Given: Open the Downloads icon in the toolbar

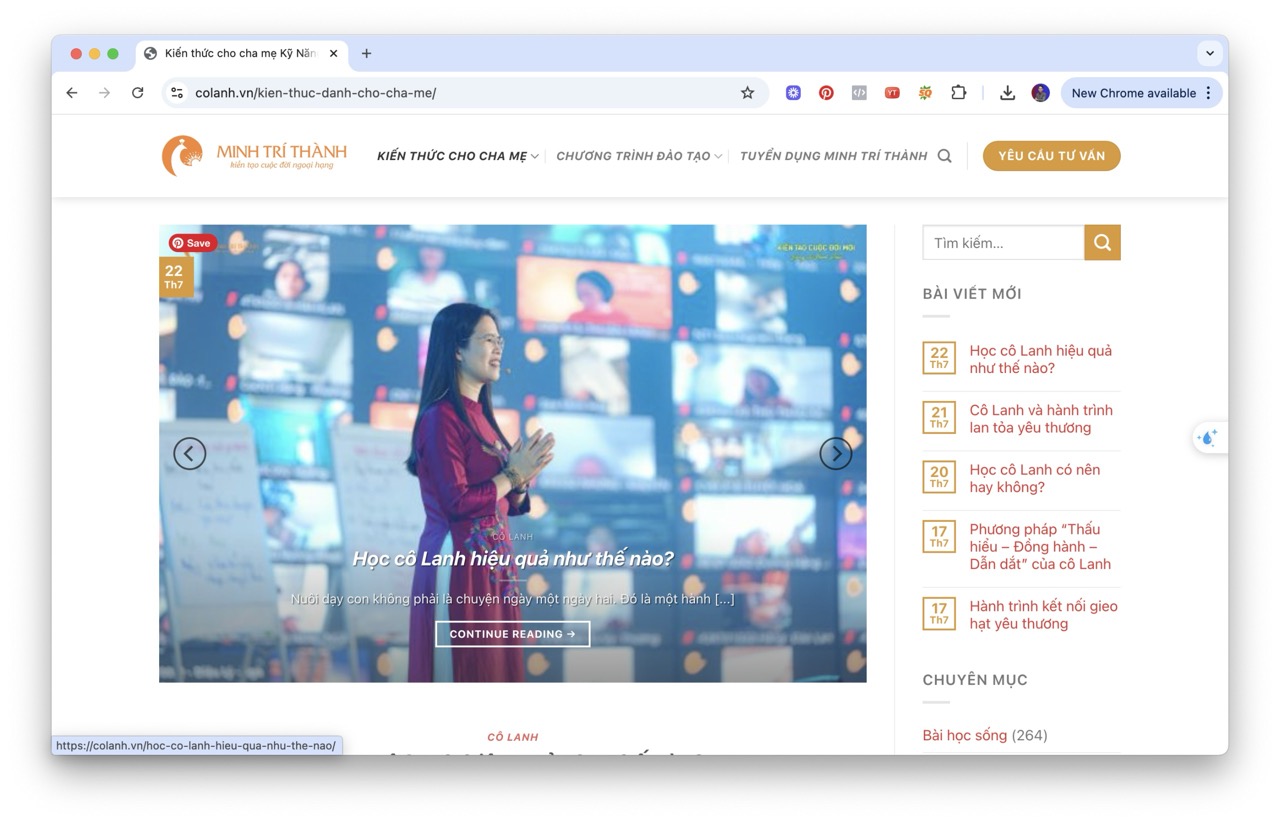Looking at the screenshot, I should point(1007,92).
